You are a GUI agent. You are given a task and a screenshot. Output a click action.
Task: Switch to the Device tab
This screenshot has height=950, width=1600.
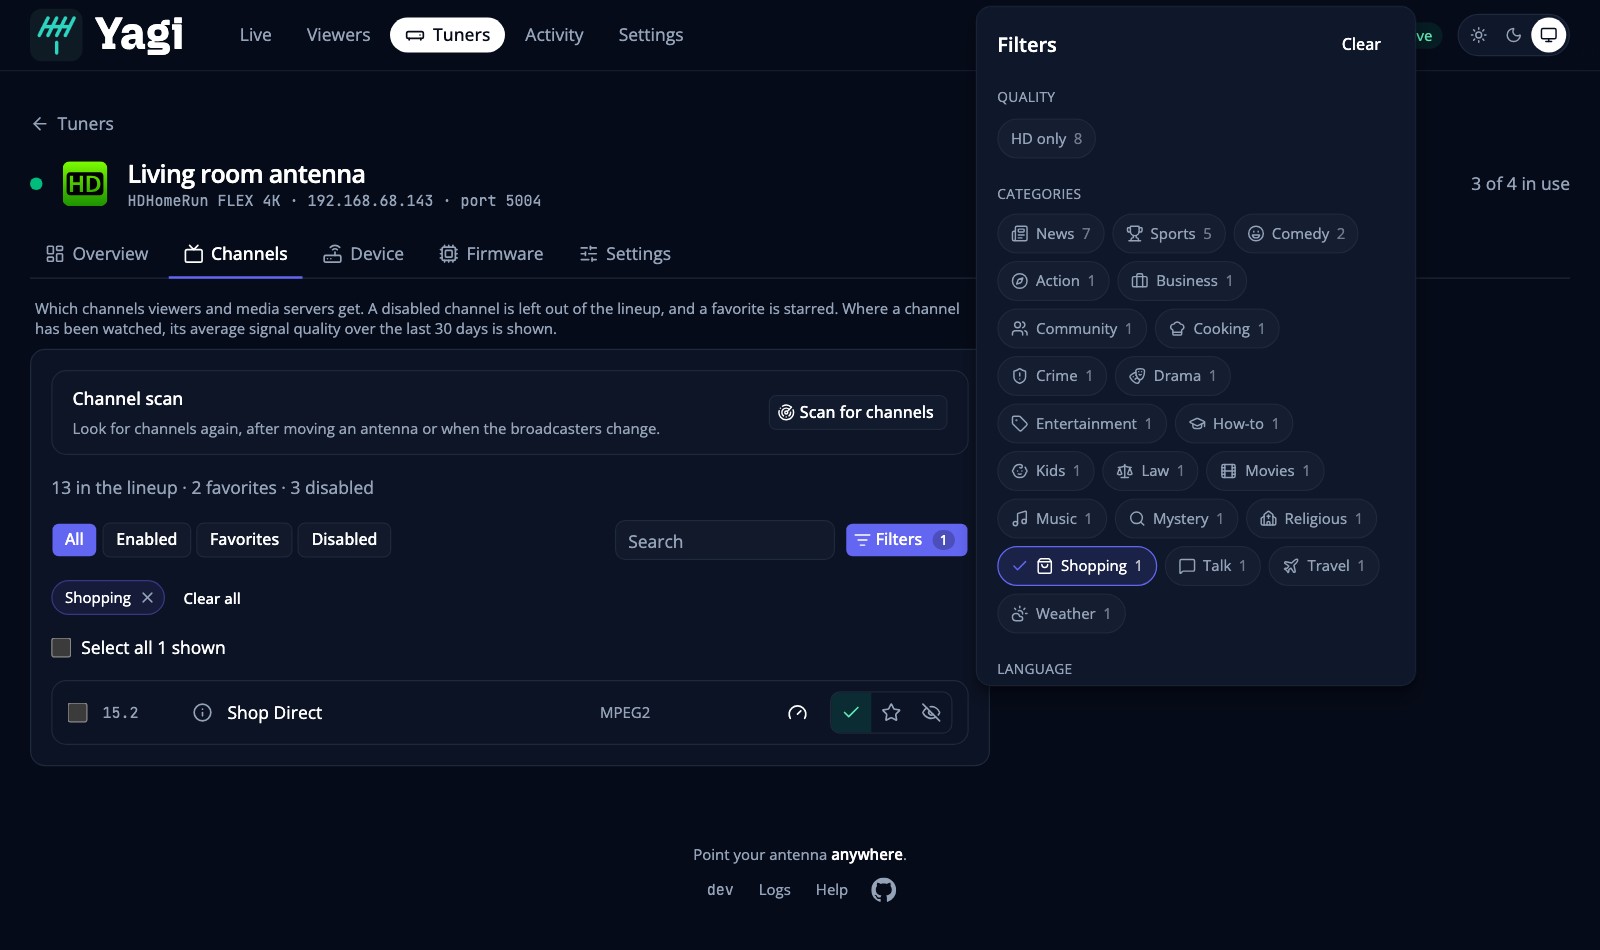[x=363, y=254]
